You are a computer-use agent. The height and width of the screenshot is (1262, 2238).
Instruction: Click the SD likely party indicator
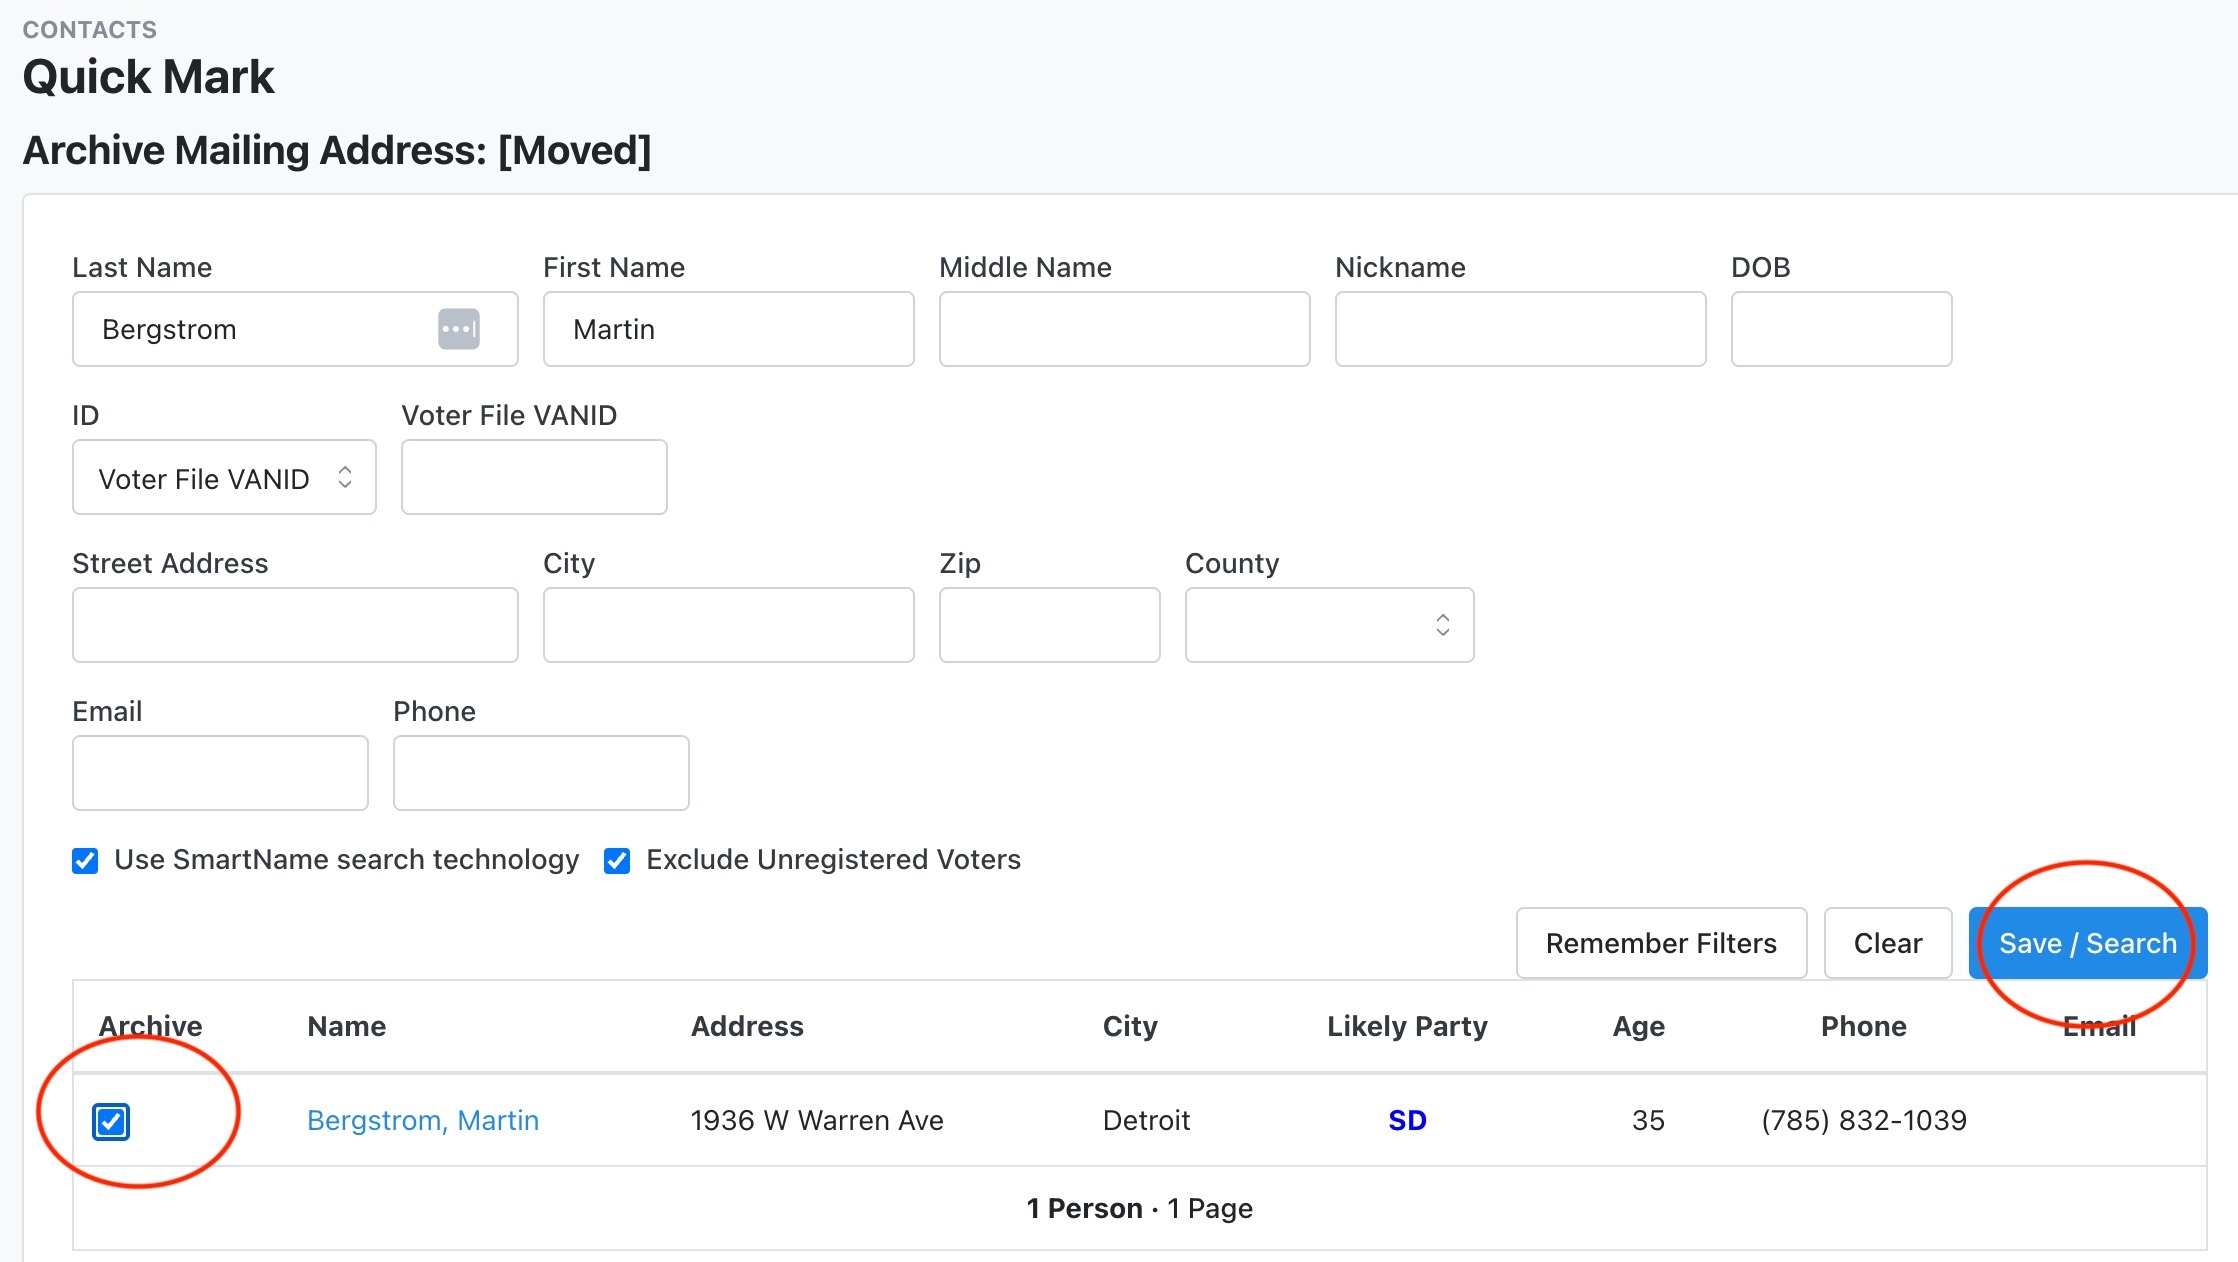click(x=1407, y=1120)
